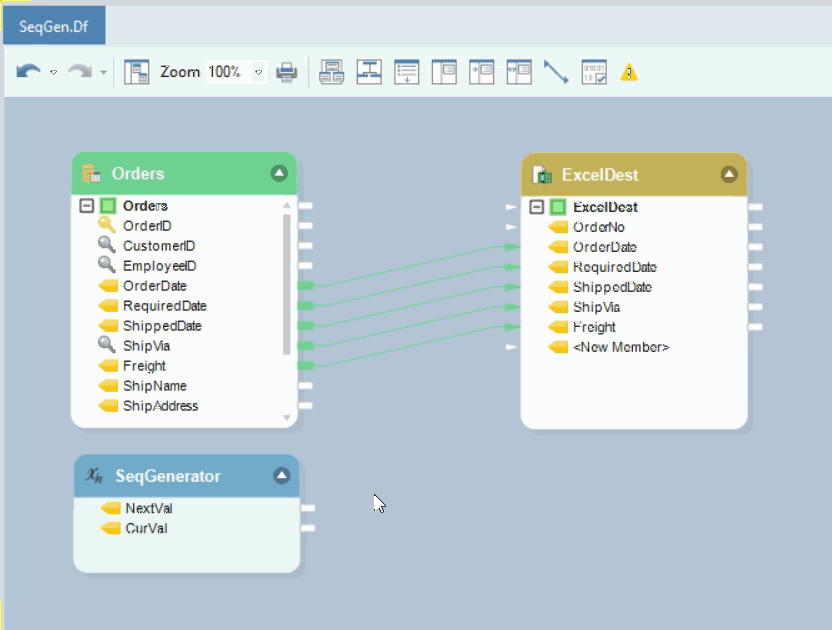Switch to the SeqGen.Df tab
The height and width of the screenshot is (630, 834).
click(x=54, y=26)
